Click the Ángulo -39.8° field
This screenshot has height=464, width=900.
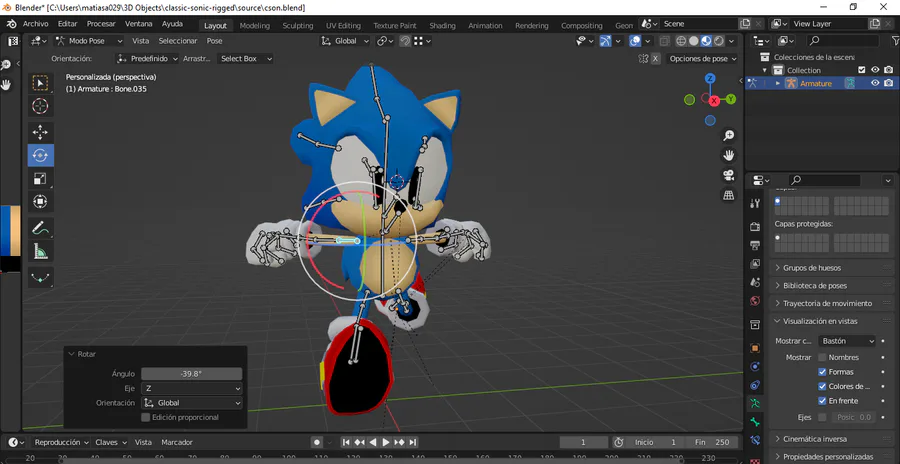[x=192, y=374]
